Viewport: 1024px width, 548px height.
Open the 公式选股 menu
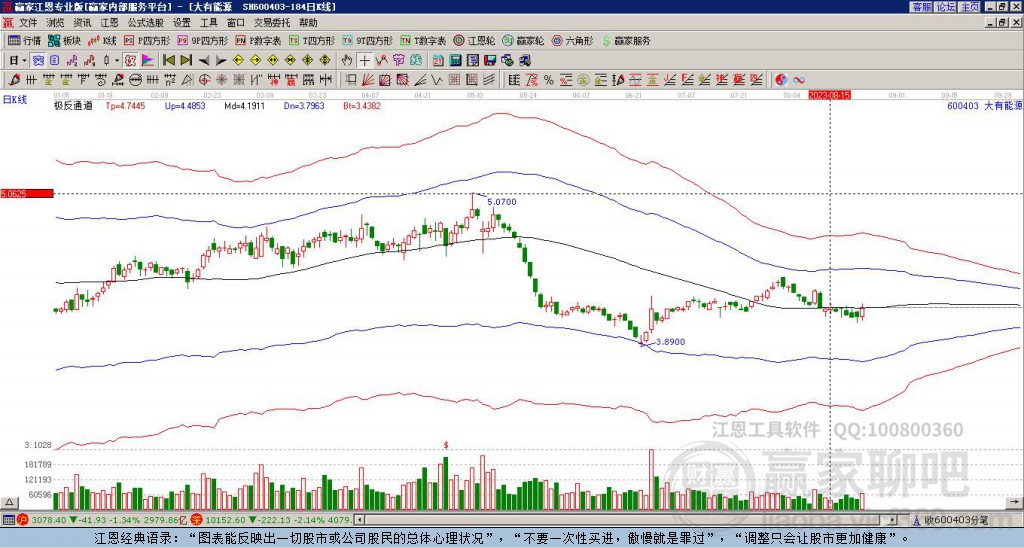(146, 23)
